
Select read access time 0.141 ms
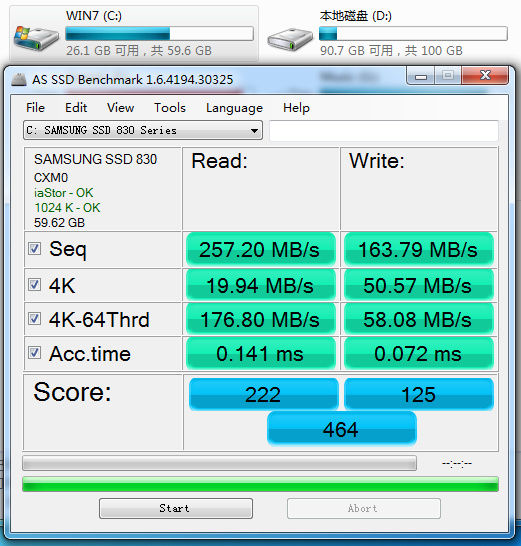(x=260, y=353)
